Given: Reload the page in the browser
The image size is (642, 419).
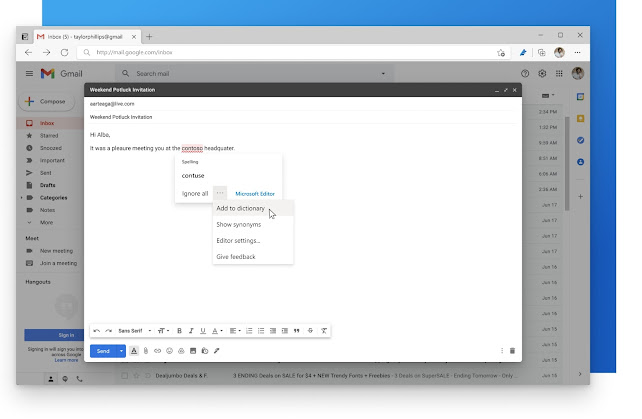Looking at the screenshot, I should click(x=64, y=52).
